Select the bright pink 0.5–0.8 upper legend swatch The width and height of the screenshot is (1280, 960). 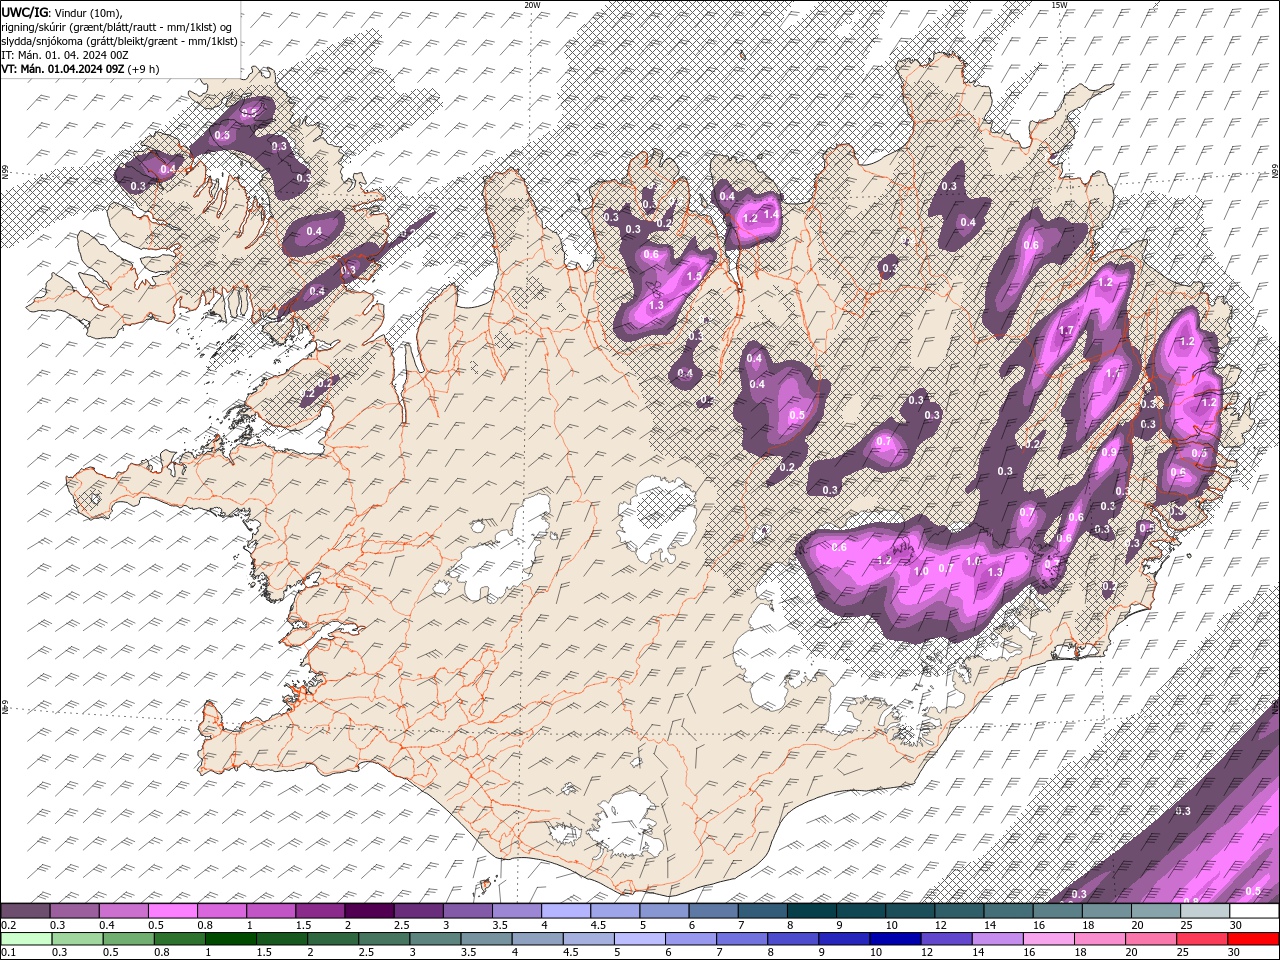coord(173,911)
